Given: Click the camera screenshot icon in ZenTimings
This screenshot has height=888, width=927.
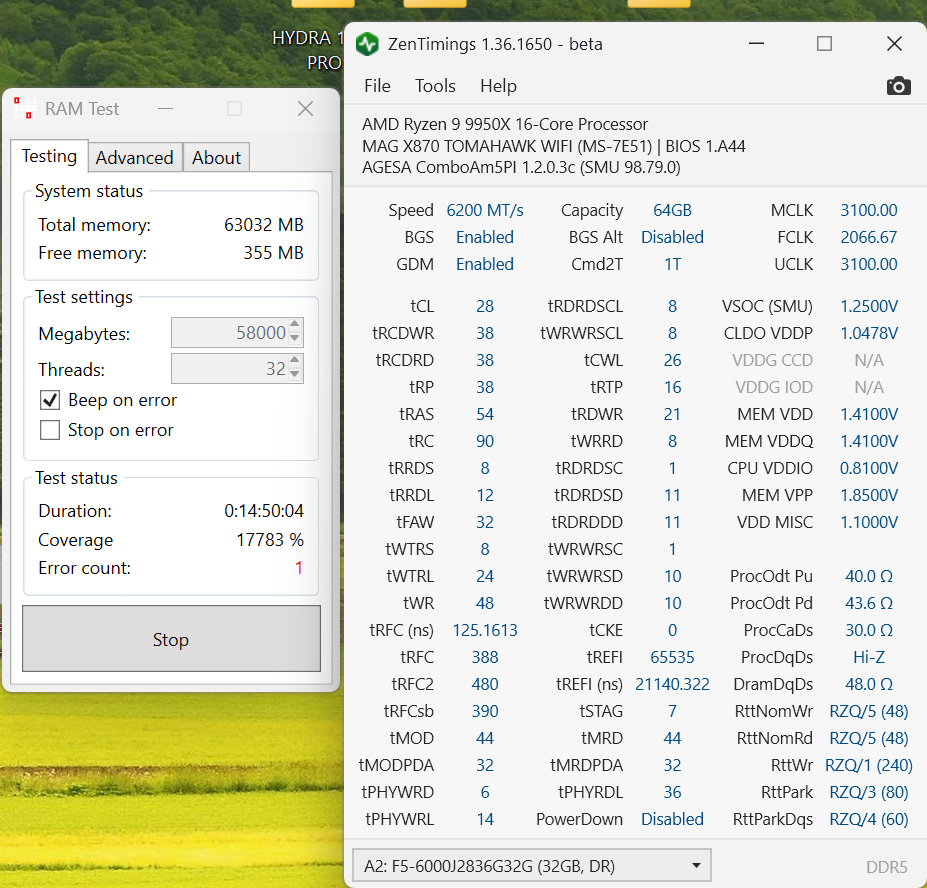Looking at the screenshot, I should [898, 86].
